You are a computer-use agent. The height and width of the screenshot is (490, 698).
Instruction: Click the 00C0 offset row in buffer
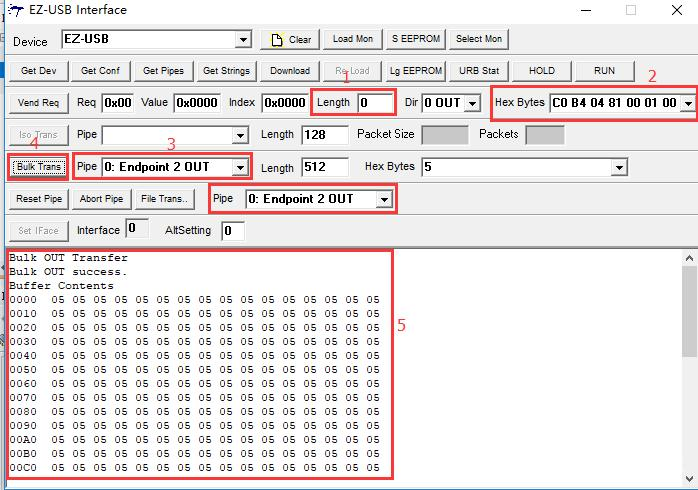pyautogui.click(x=195, y=467)
